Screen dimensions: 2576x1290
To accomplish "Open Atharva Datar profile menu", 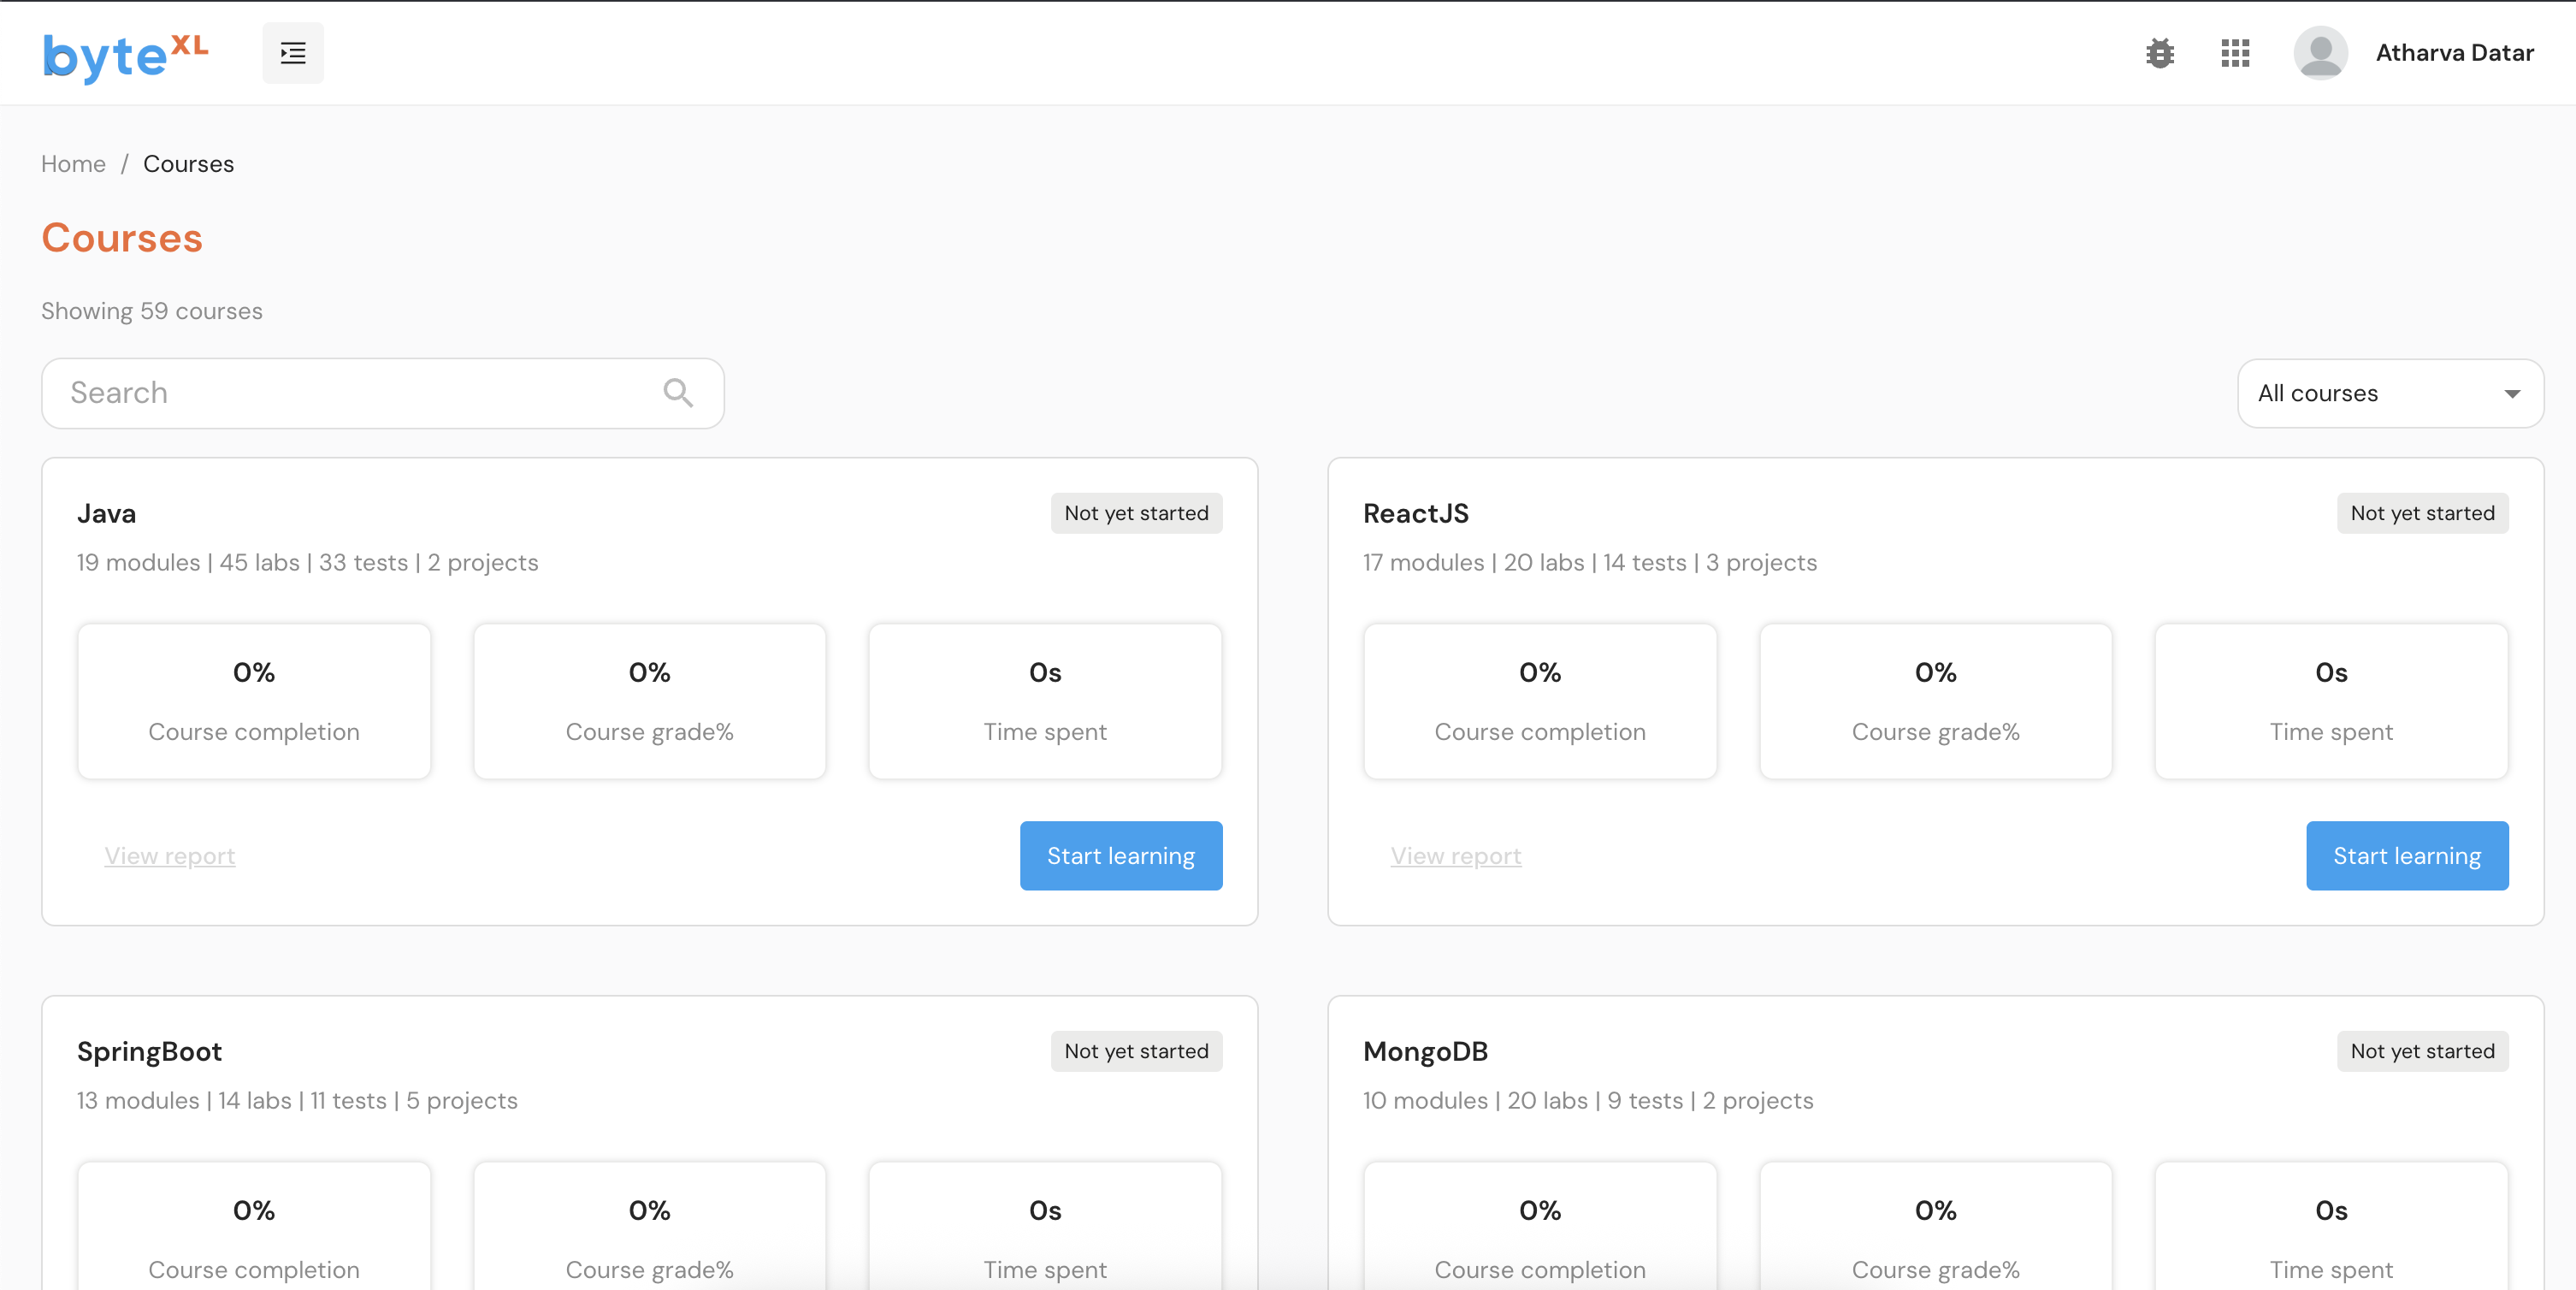I will [x=2454, y=53].
